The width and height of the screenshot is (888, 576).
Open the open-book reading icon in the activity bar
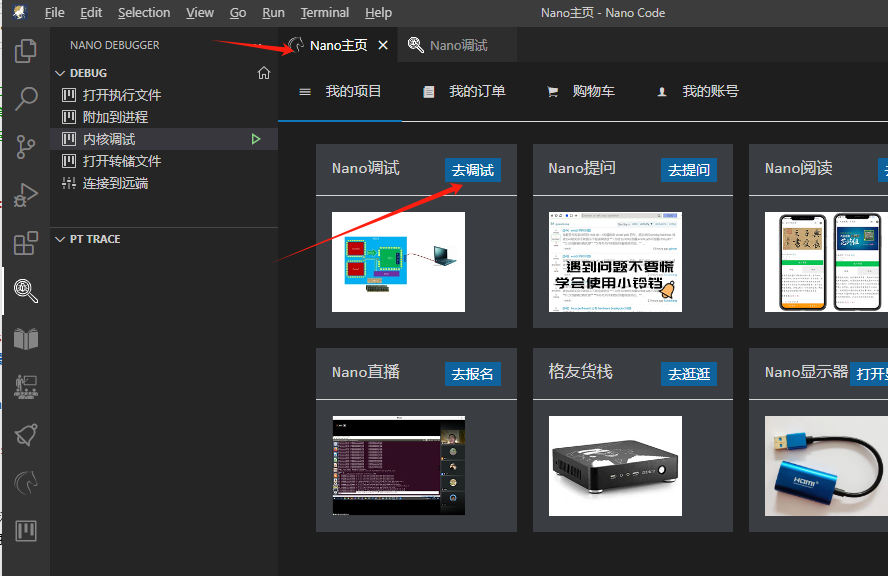[25, 339]
